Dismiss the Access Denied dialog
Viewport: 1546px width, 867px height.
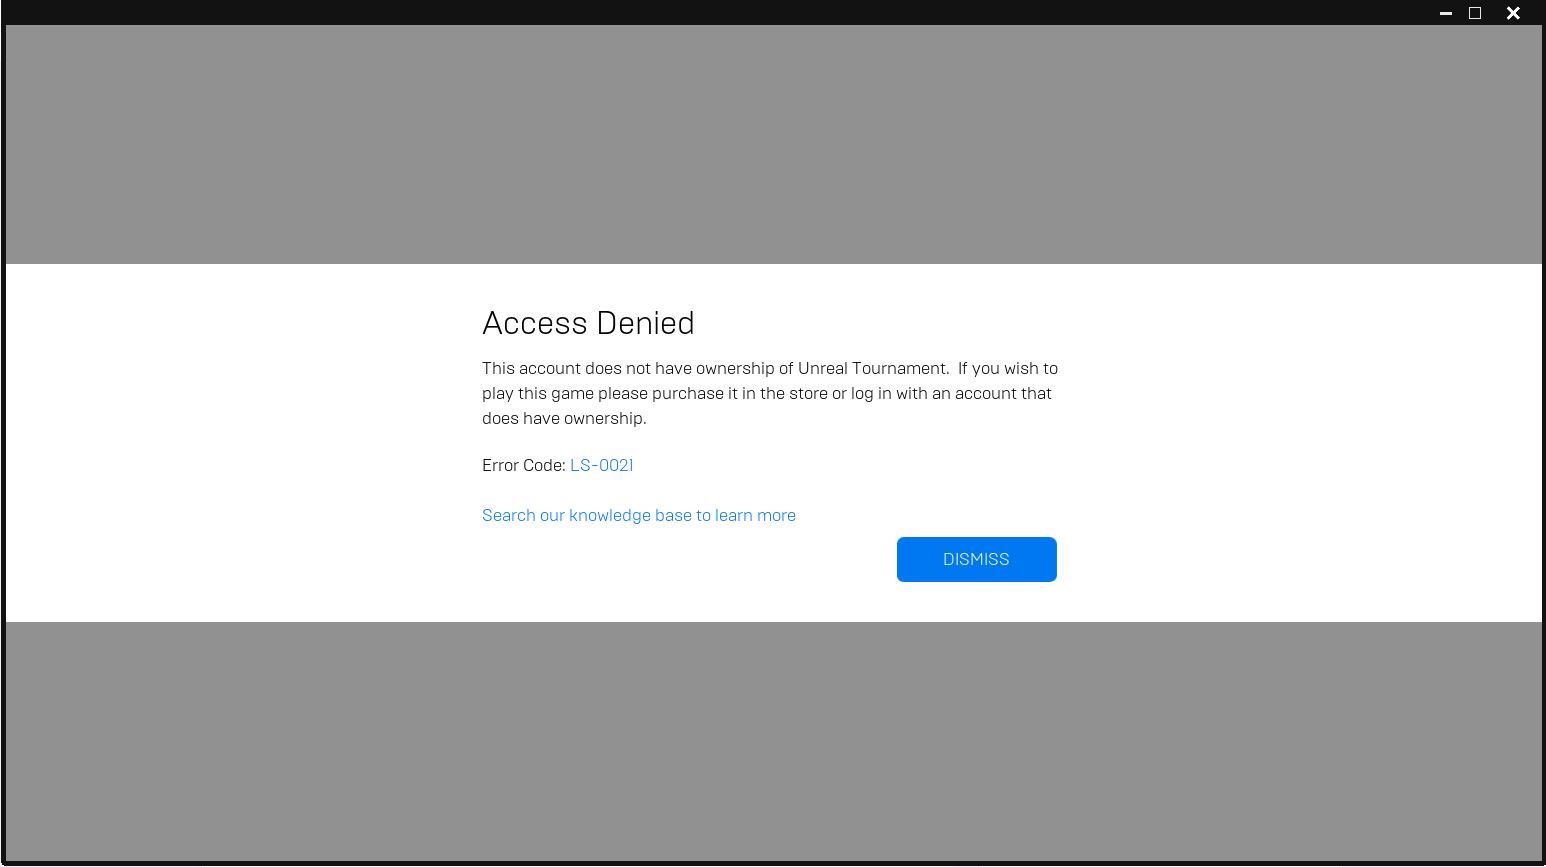(976, 559)
